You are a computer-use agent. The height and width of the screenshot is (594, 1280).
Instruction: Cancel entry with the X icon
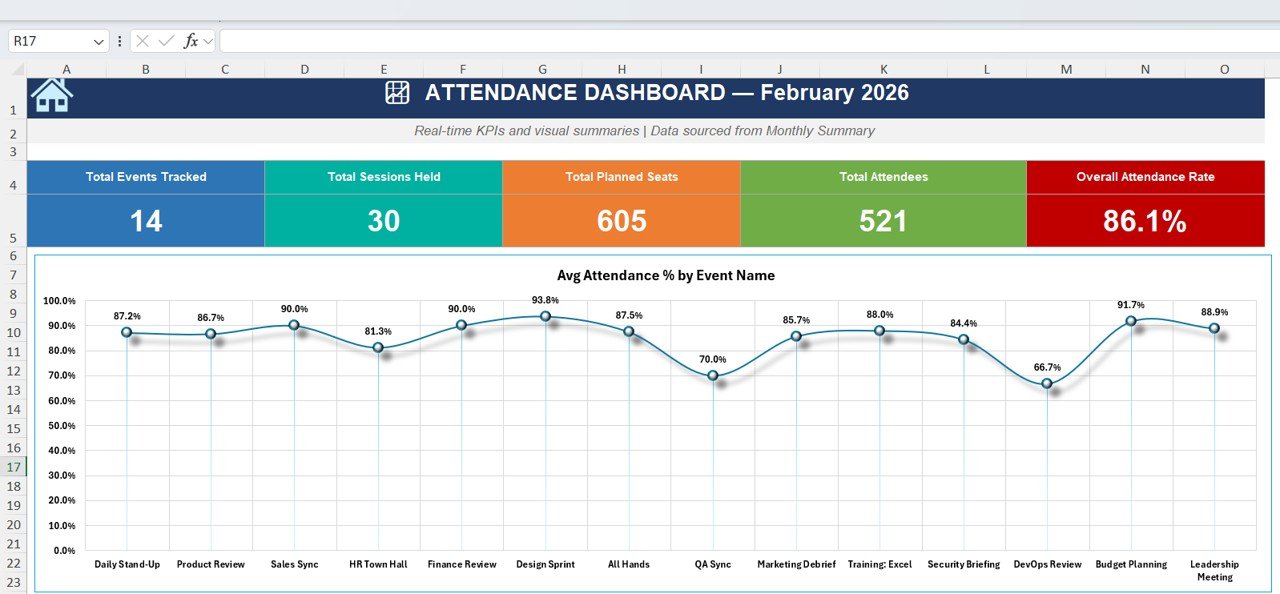[143, 41]
